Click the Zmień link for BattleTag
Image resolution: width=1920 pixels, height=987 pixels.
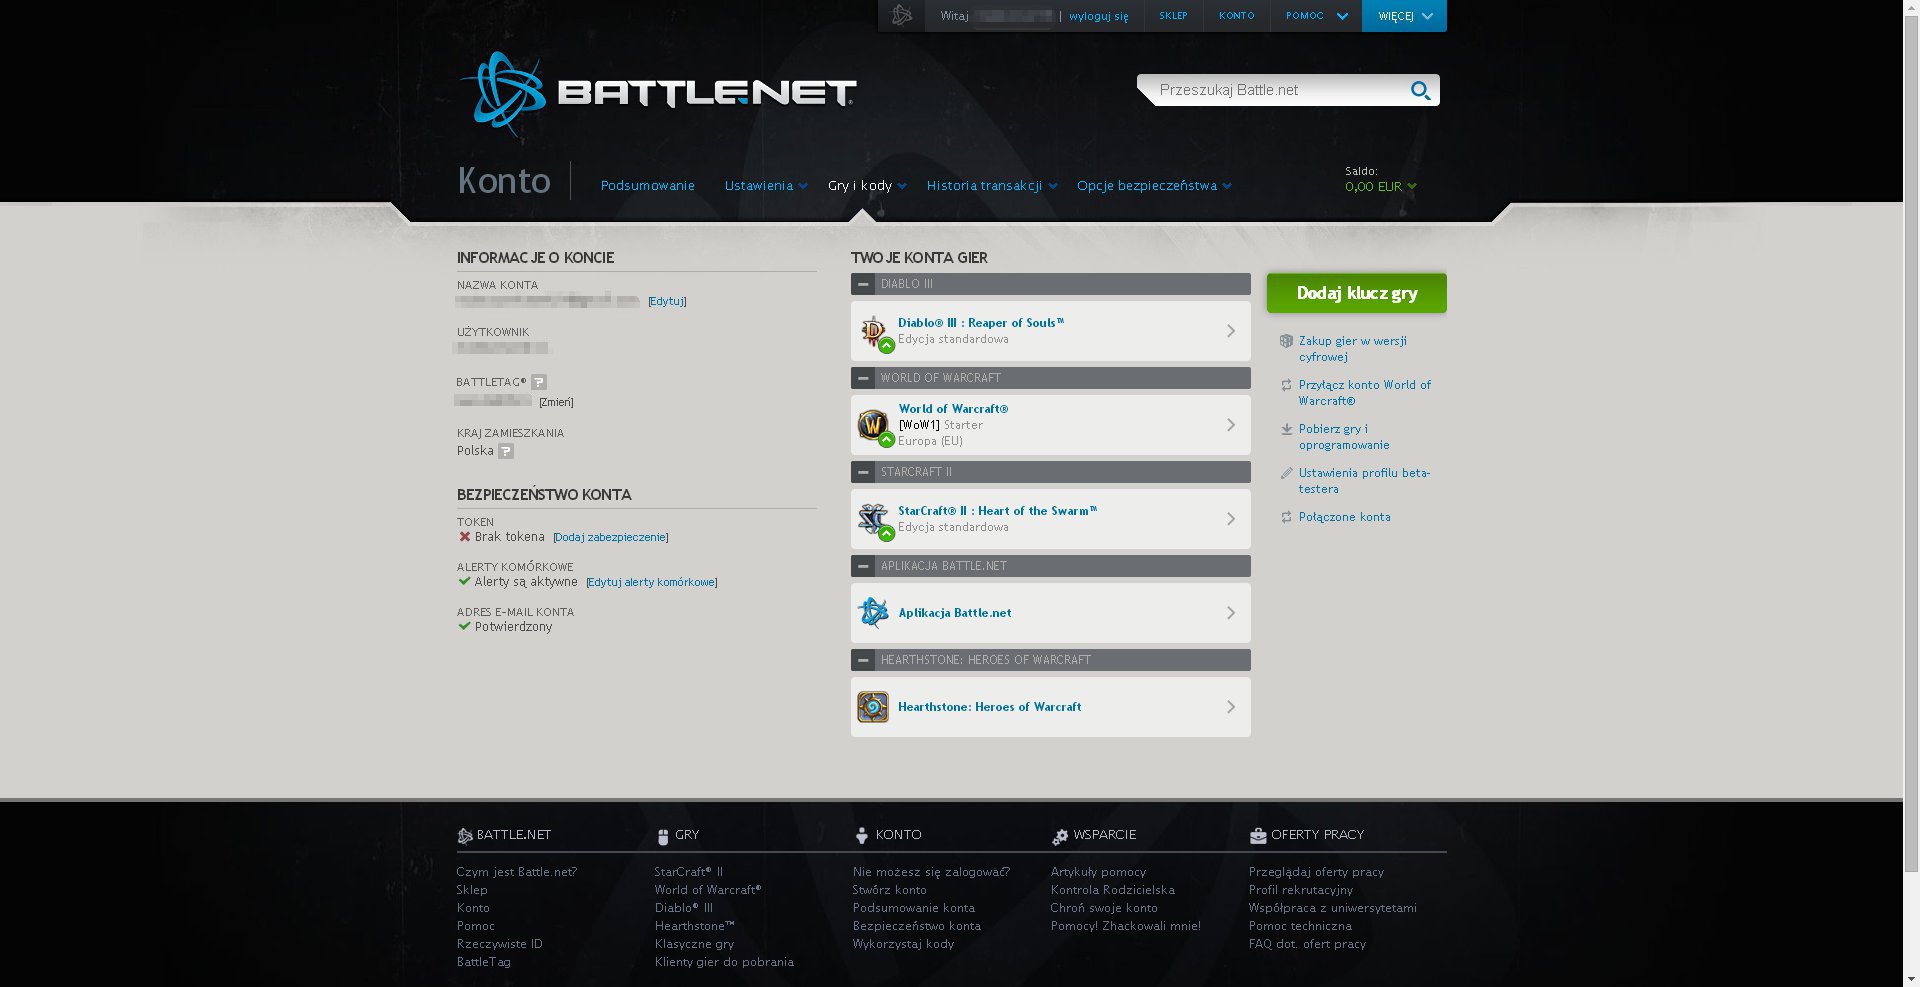(556, 403)
